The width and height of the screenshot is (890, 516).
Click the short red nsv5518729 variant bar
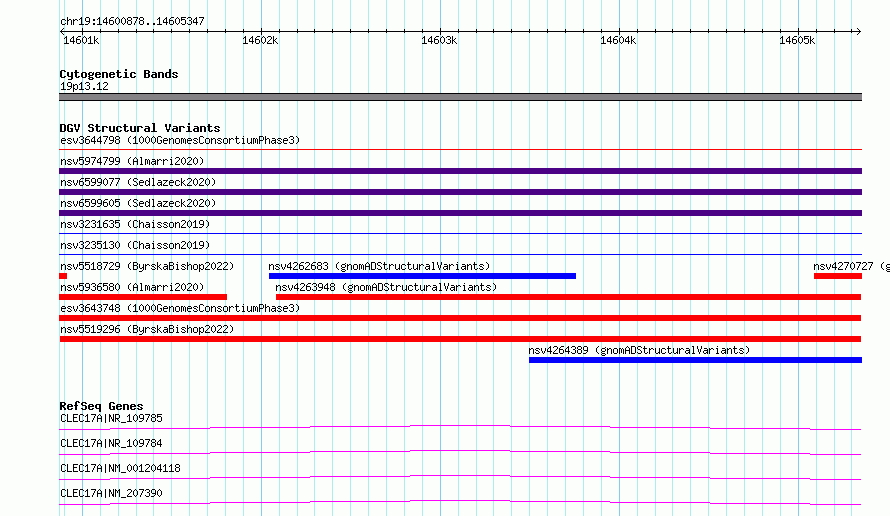click(63, 276)
